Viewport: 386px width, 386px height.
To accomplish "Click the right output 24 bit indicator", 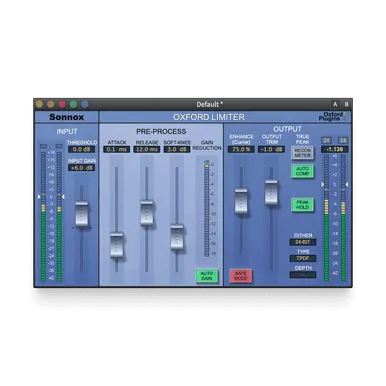I will coord(343,140).
